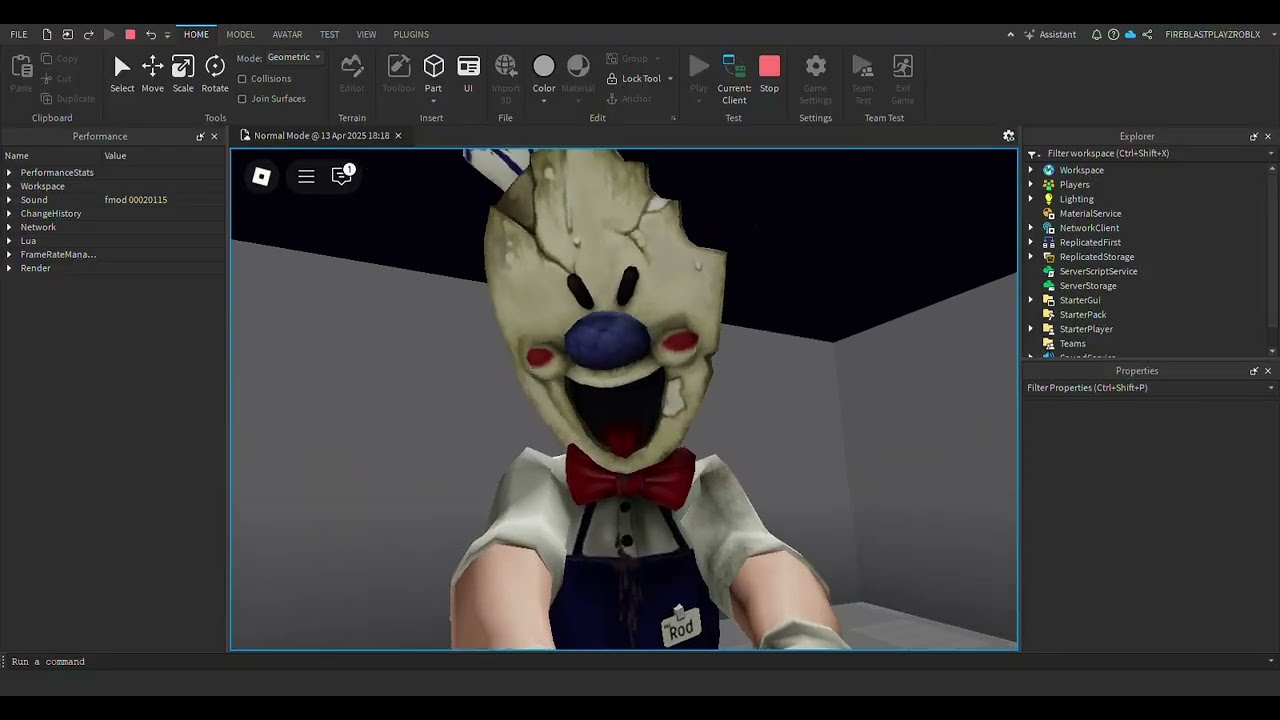Toggle the Join Surfaces checkbox
The width and height of the screenshot is (1280, 720).
click(x=242, y=99)
